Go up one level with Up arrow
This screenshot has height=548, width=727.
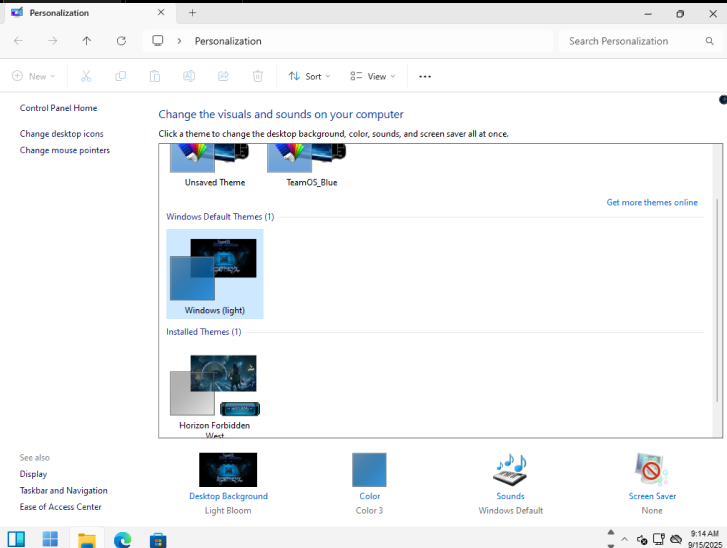pyautogui.click(x=87, y=41)
